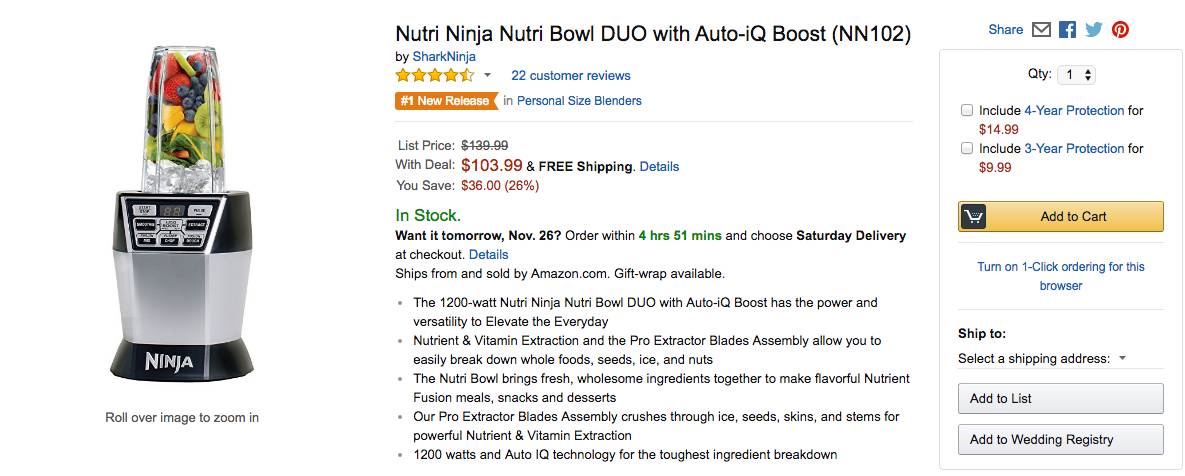1185x476 pixels.
Task: Click the shopping cart icon
Action: (973, 216)
